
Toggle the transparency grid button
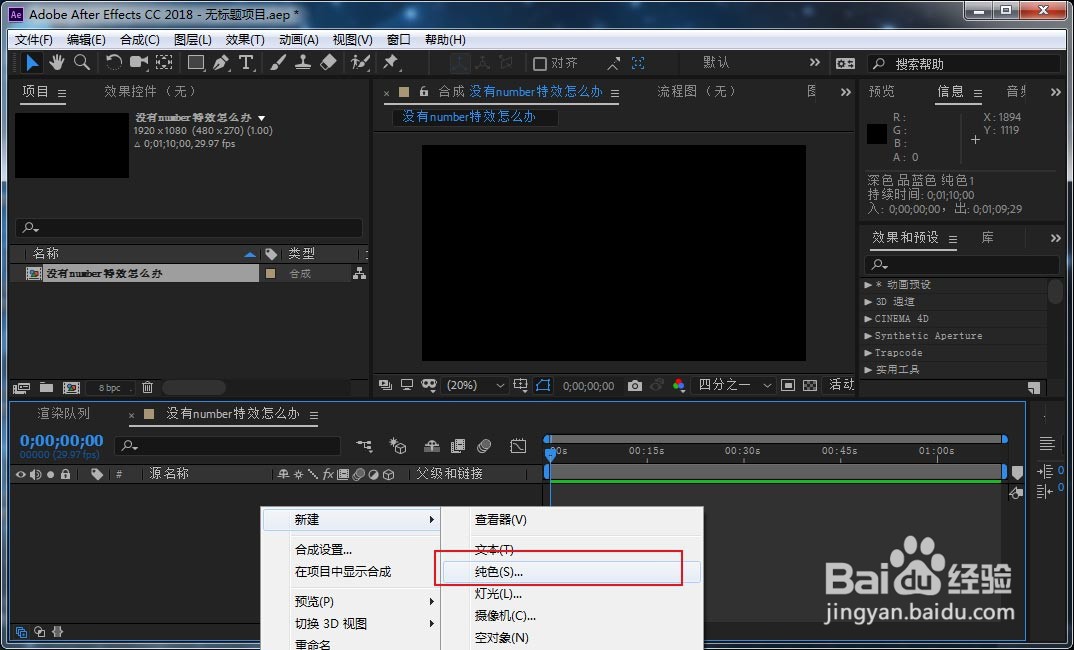point(810,386)
